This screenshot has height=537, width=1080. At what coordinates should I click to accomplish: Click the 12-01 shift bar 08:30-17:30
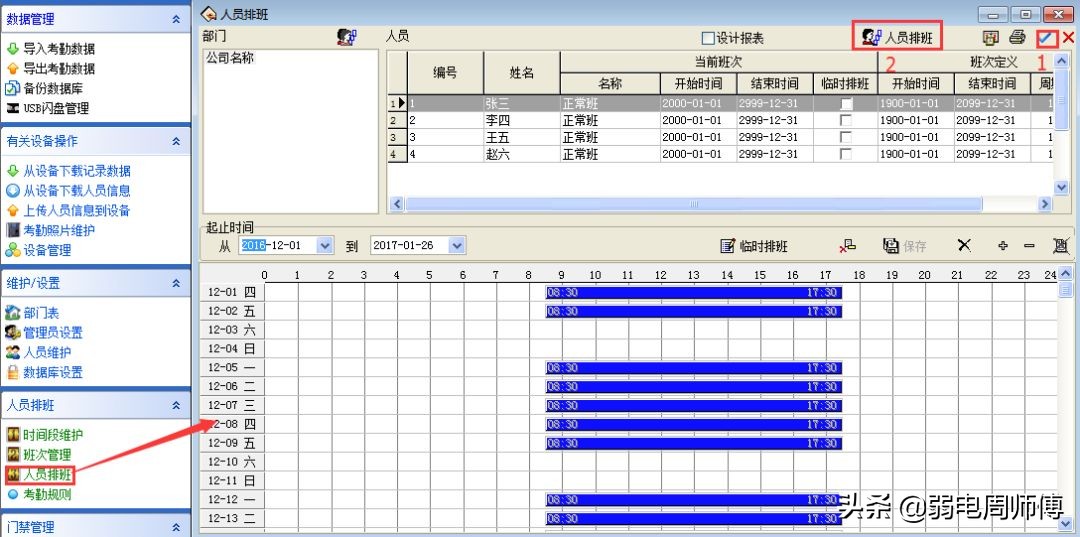[x=694, y=293]
